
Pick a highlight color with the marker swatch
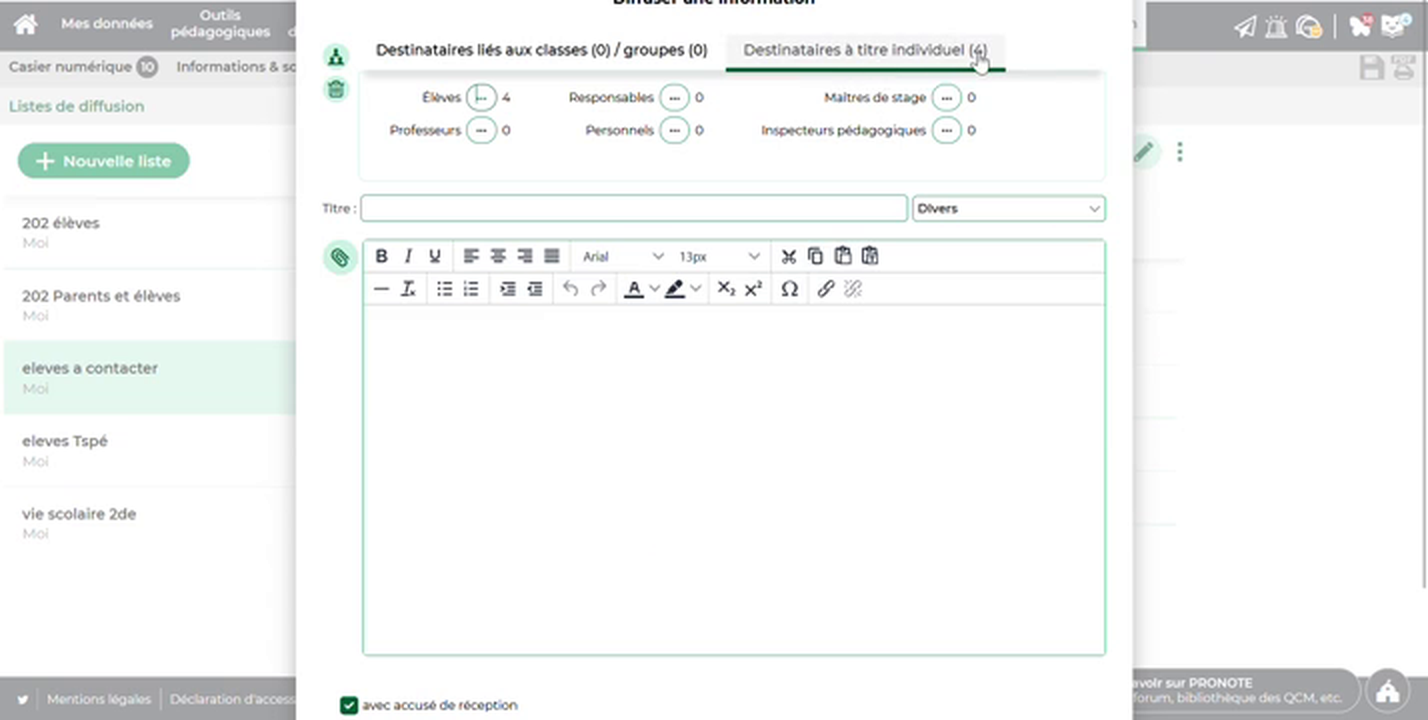coord(675,289)
